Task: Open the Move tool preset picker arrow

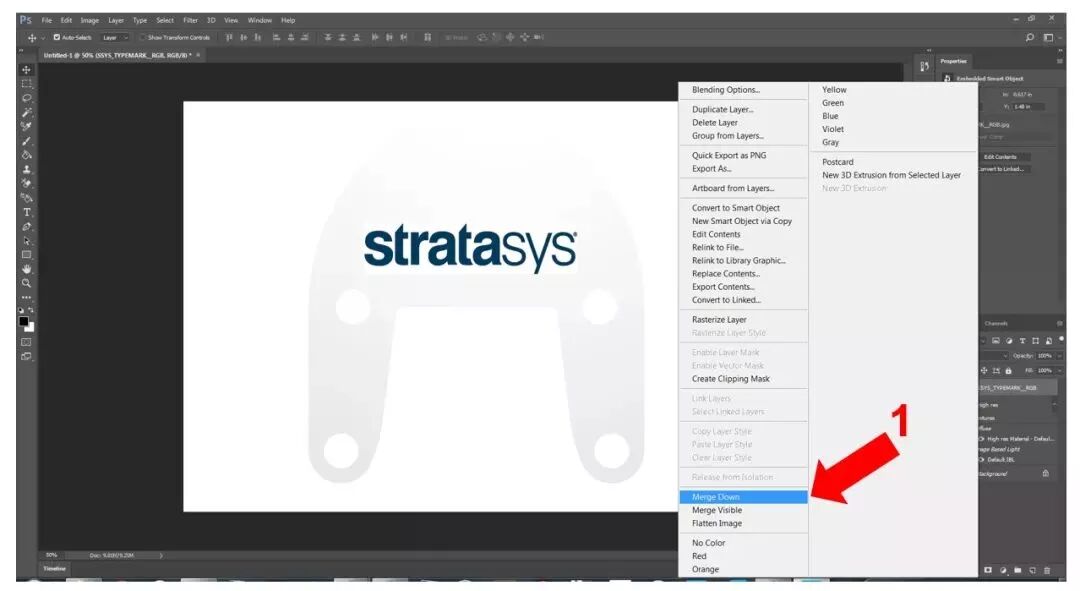Action: (x=43, y=38)
